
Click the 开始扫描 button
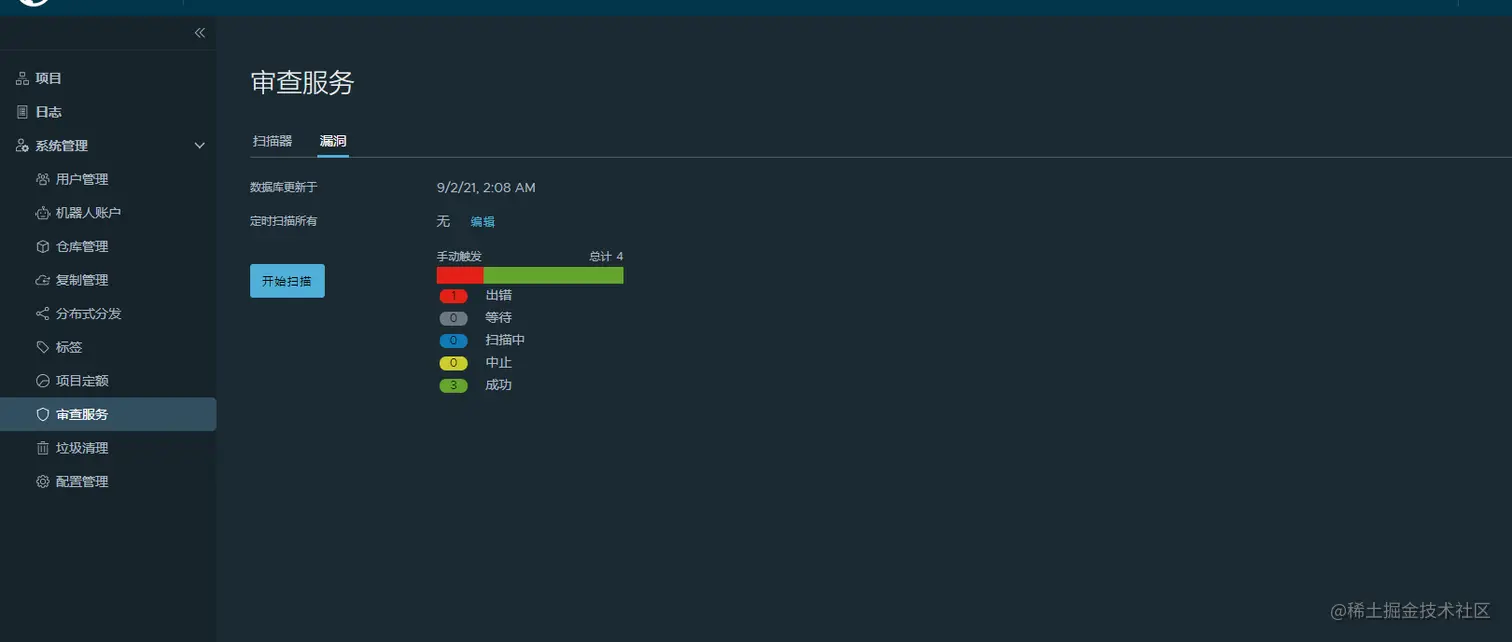(x=287, y=281)
